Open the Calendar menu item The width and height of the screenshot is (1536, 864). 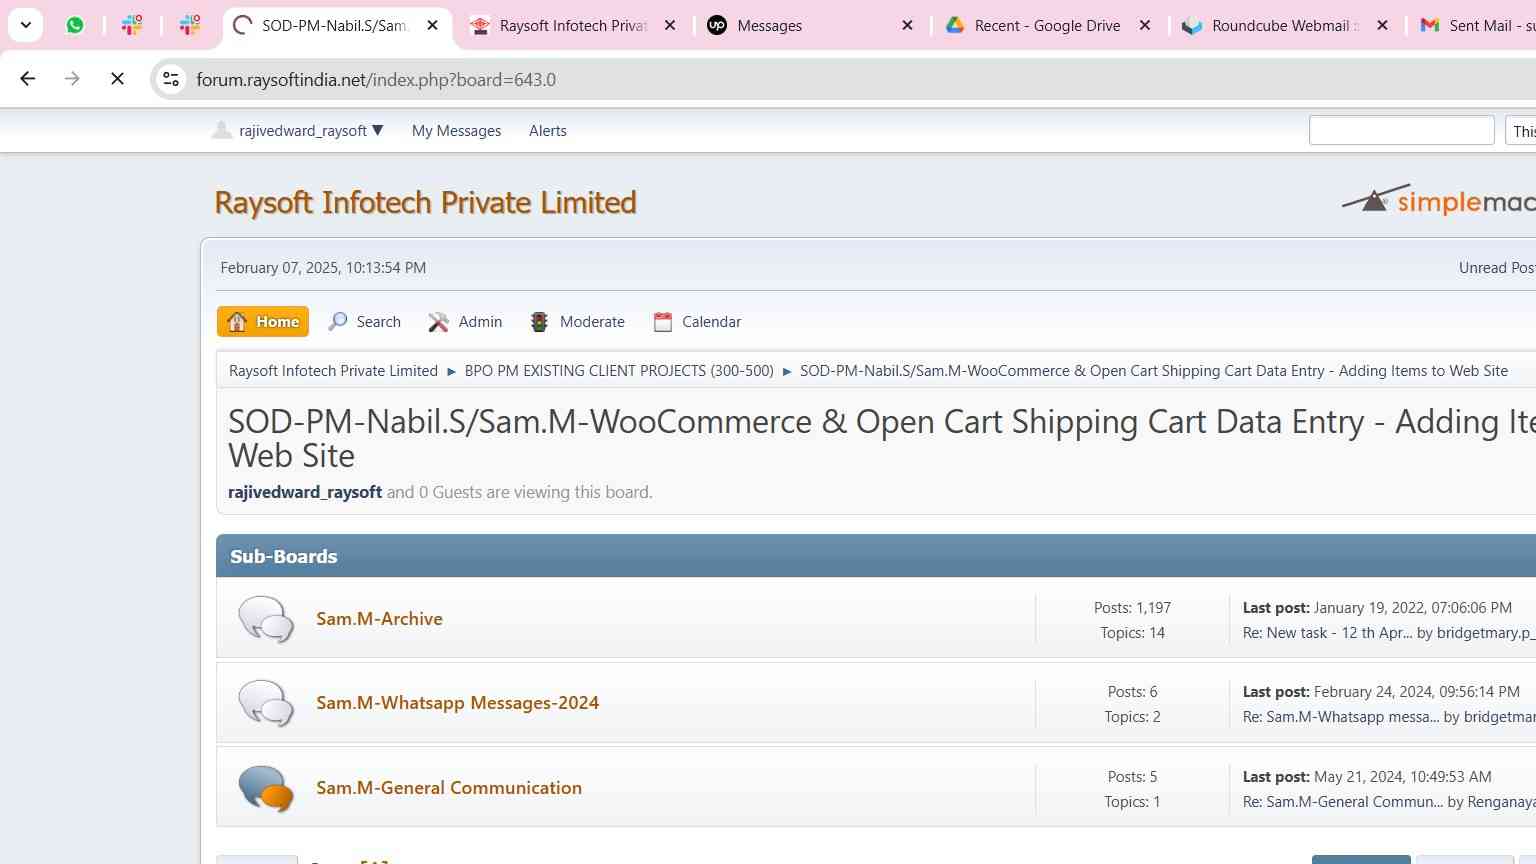pos(697,322)
